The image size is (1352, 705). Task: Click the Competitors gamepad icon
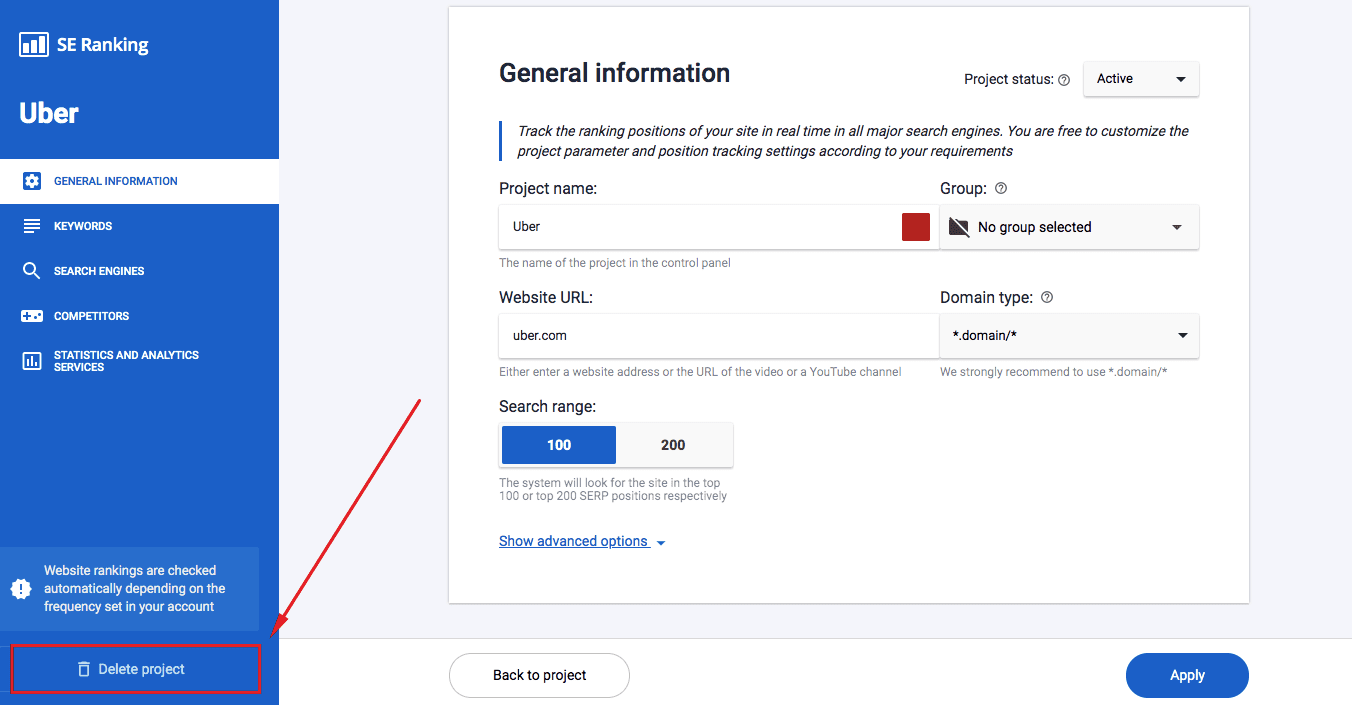32,316
